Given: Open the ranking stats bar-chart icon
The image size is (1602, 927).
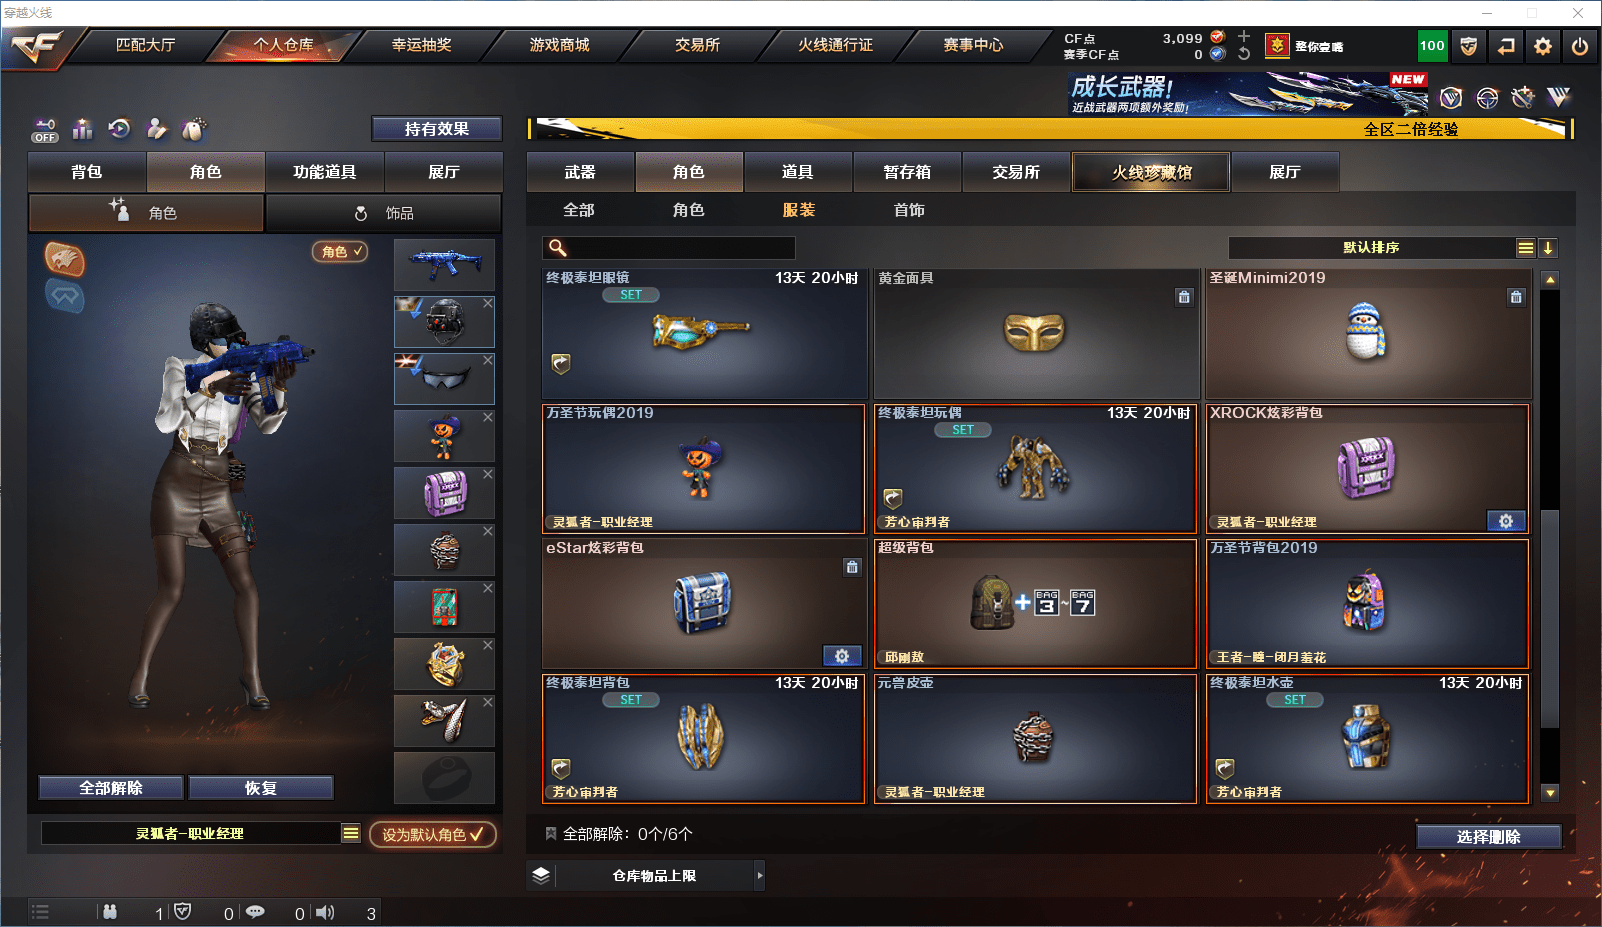Looking at the screenshot, I should pyautogui.click(x=83, y=129).
